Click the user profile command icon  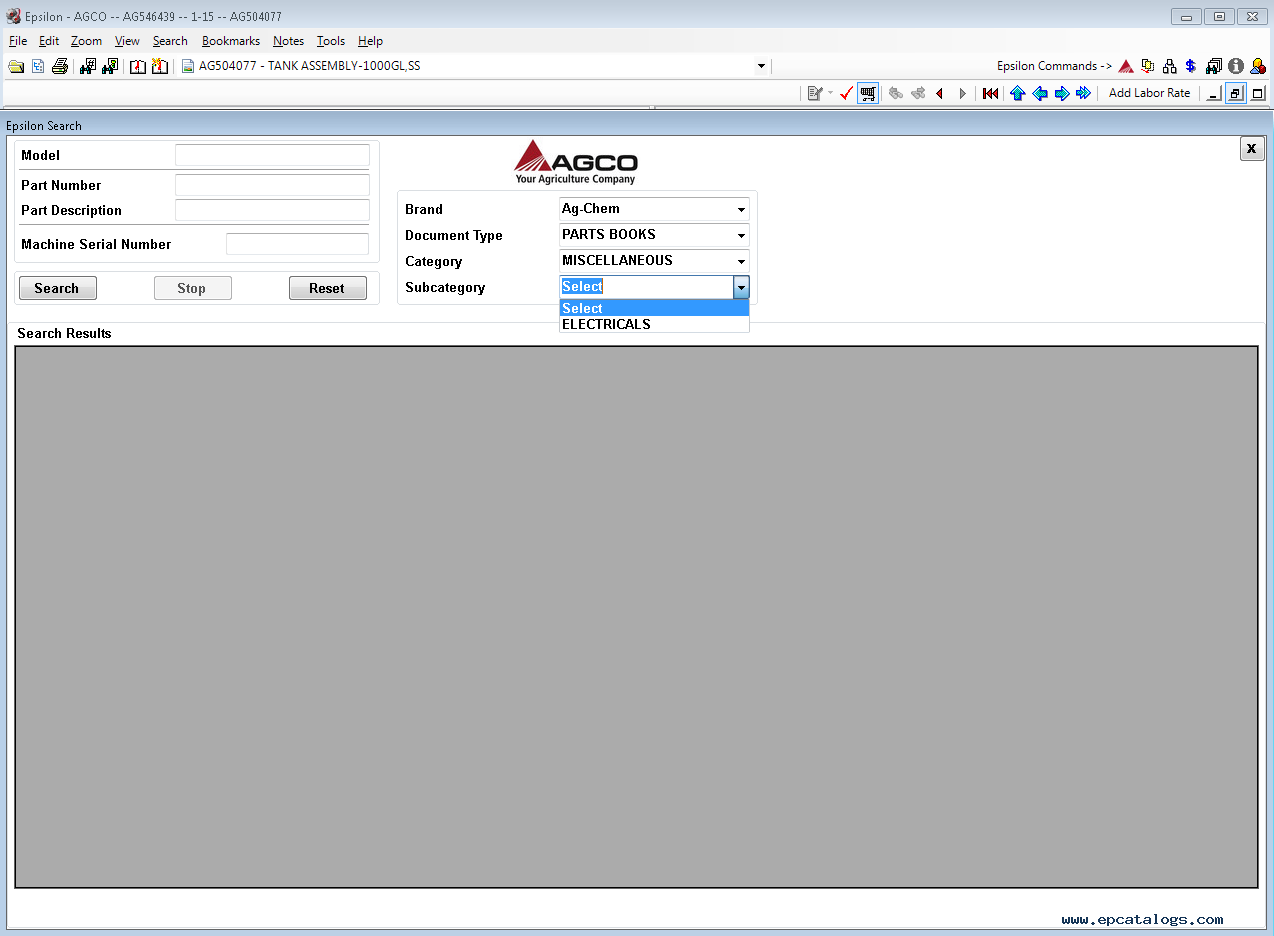click(x=1258, y=66)
